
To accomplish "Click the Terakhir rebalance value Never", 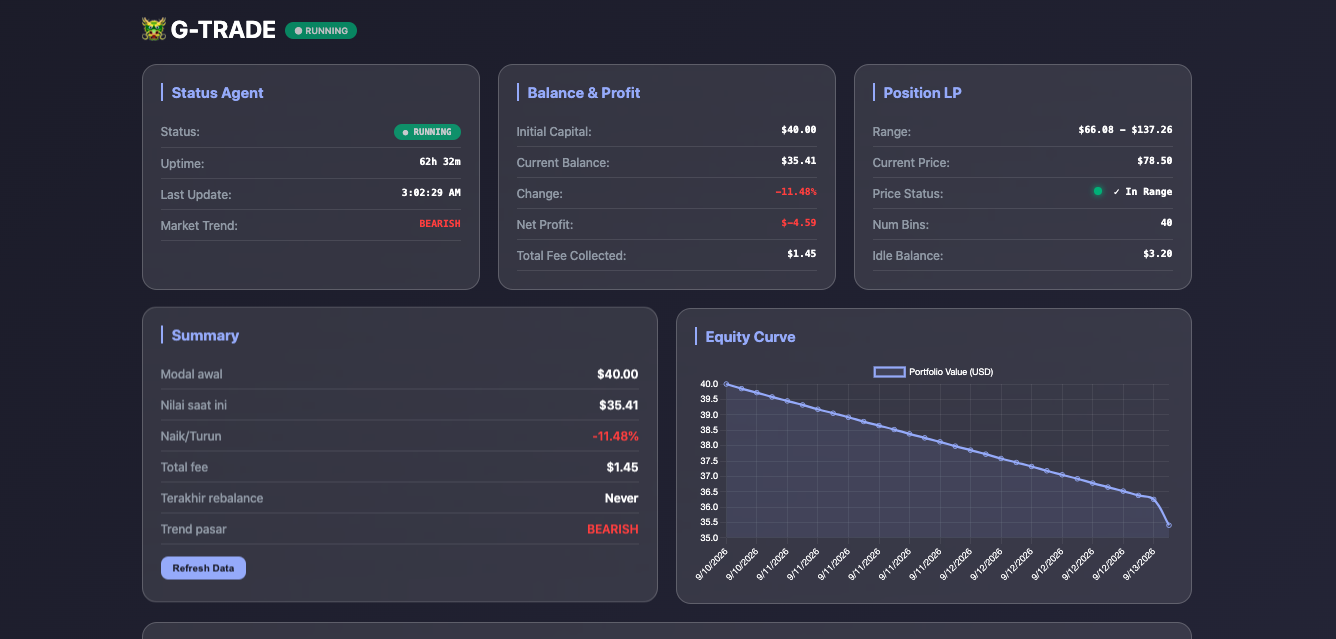I will click(622, 498).
